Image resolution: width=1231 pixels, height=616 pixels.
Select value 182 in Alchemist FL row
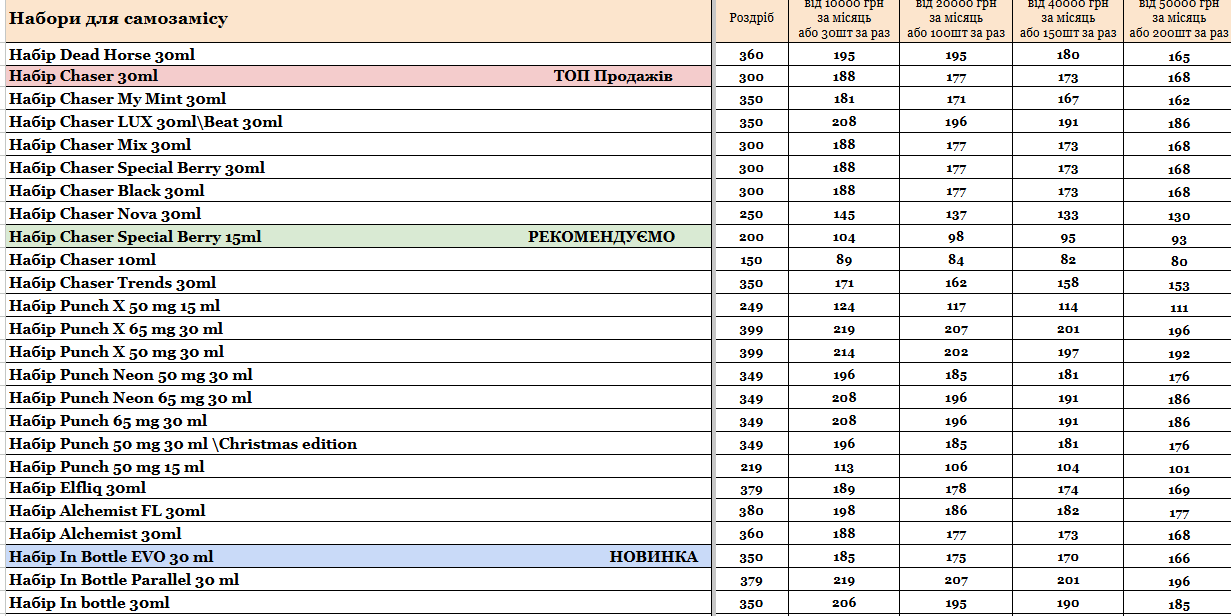pyautogui.click(x=1068, y=512)
